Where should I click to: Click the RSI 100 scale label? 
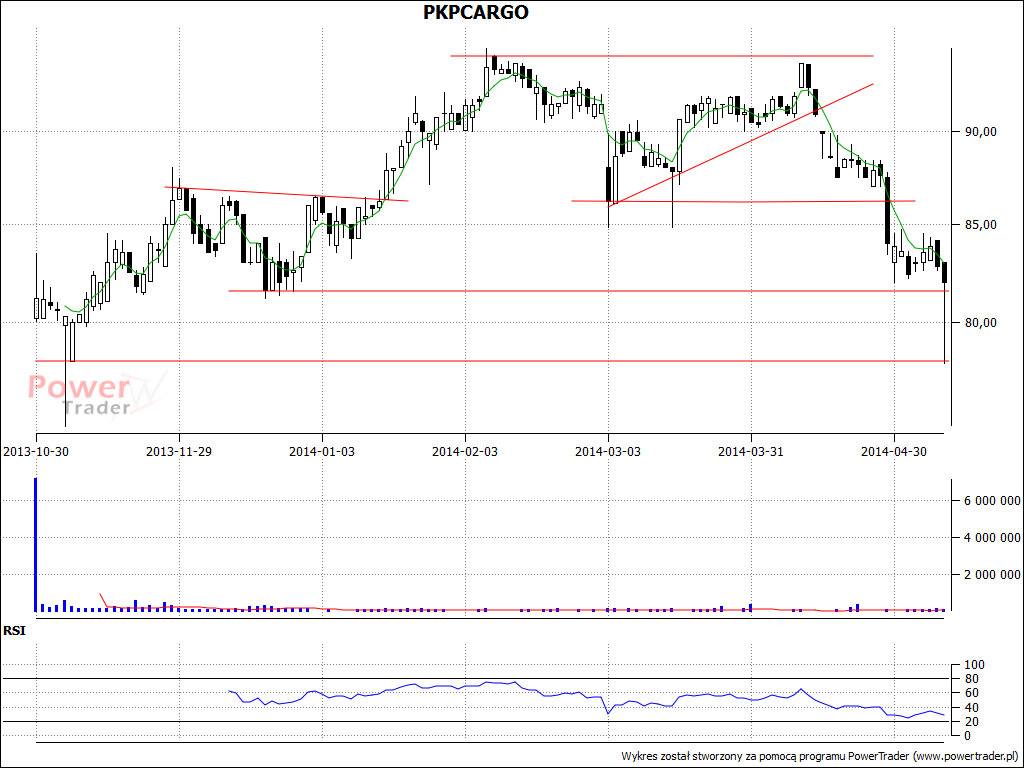(x=974, y=665)
